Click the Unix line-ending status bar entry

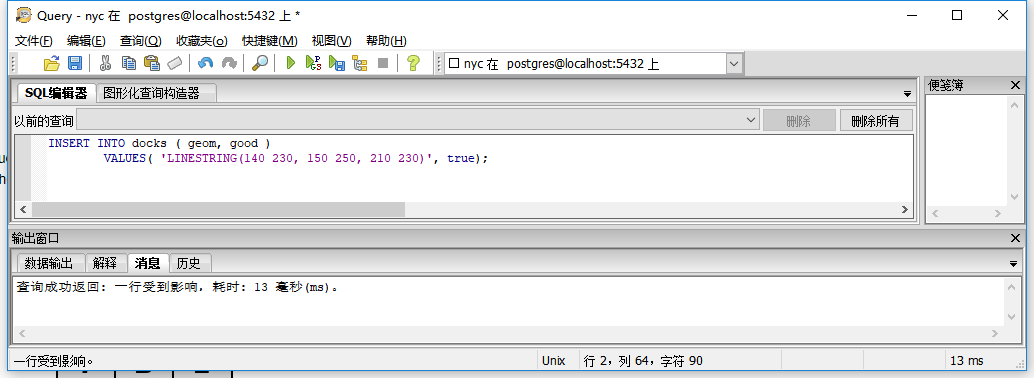pyautogui.click(x=554, y=361)
